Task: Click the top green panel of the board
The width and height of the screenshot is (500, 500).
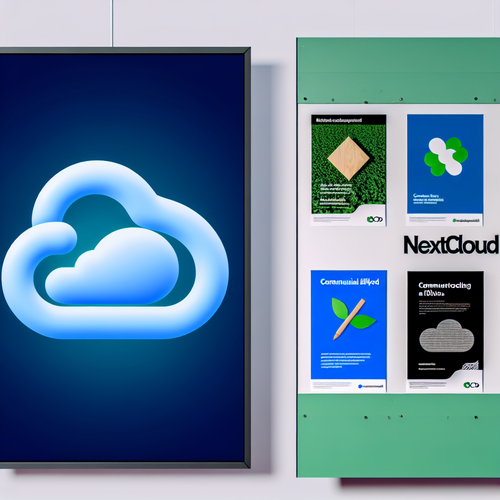Action: click(398, 71)
